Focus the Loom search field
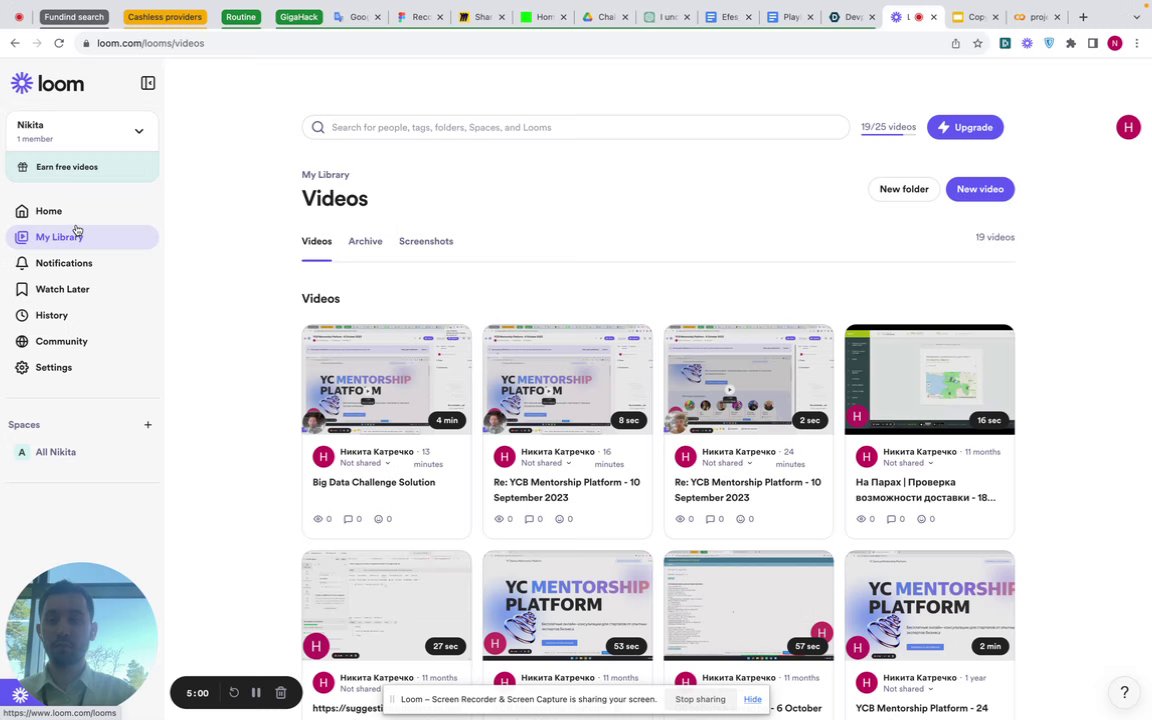The image size is (1152, 720). [x=575, y=127]
